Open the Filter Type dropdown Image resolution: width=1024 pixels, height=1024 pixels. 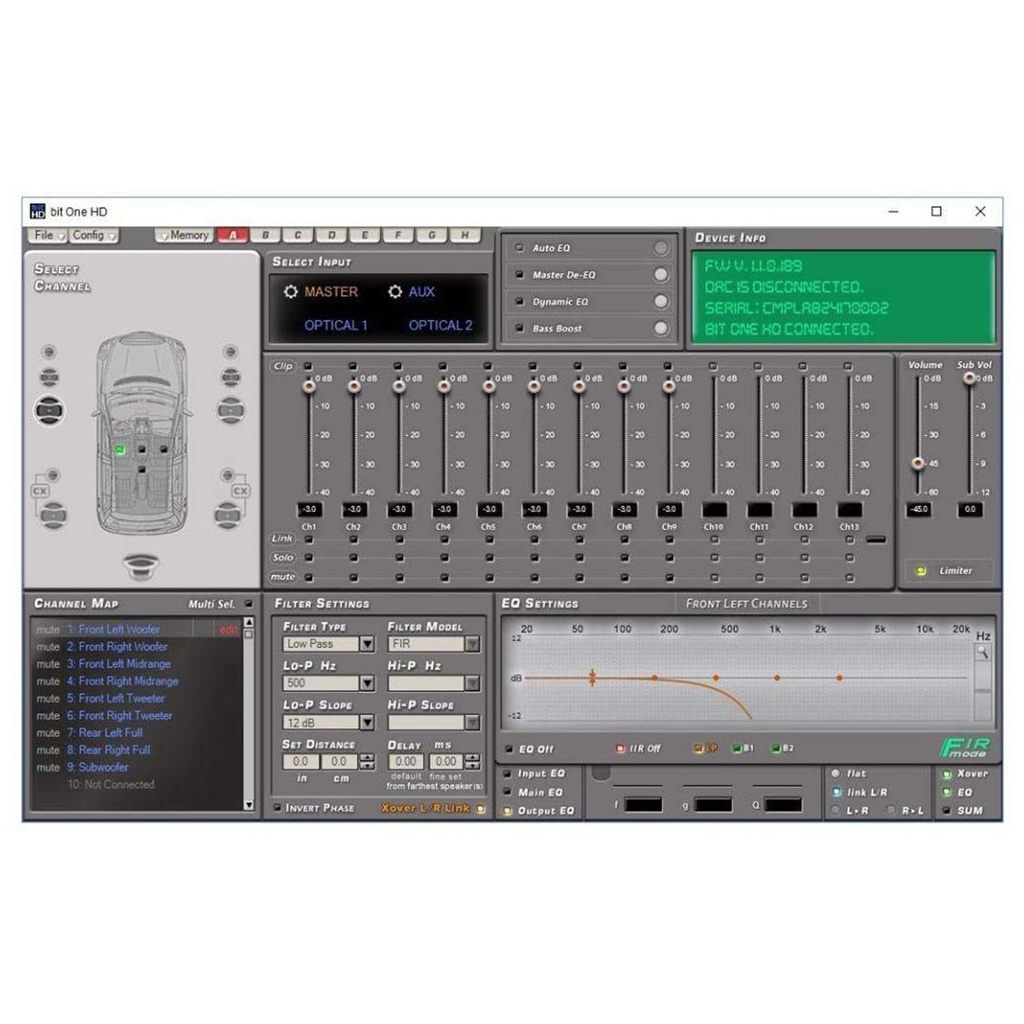tap(367, 645)
